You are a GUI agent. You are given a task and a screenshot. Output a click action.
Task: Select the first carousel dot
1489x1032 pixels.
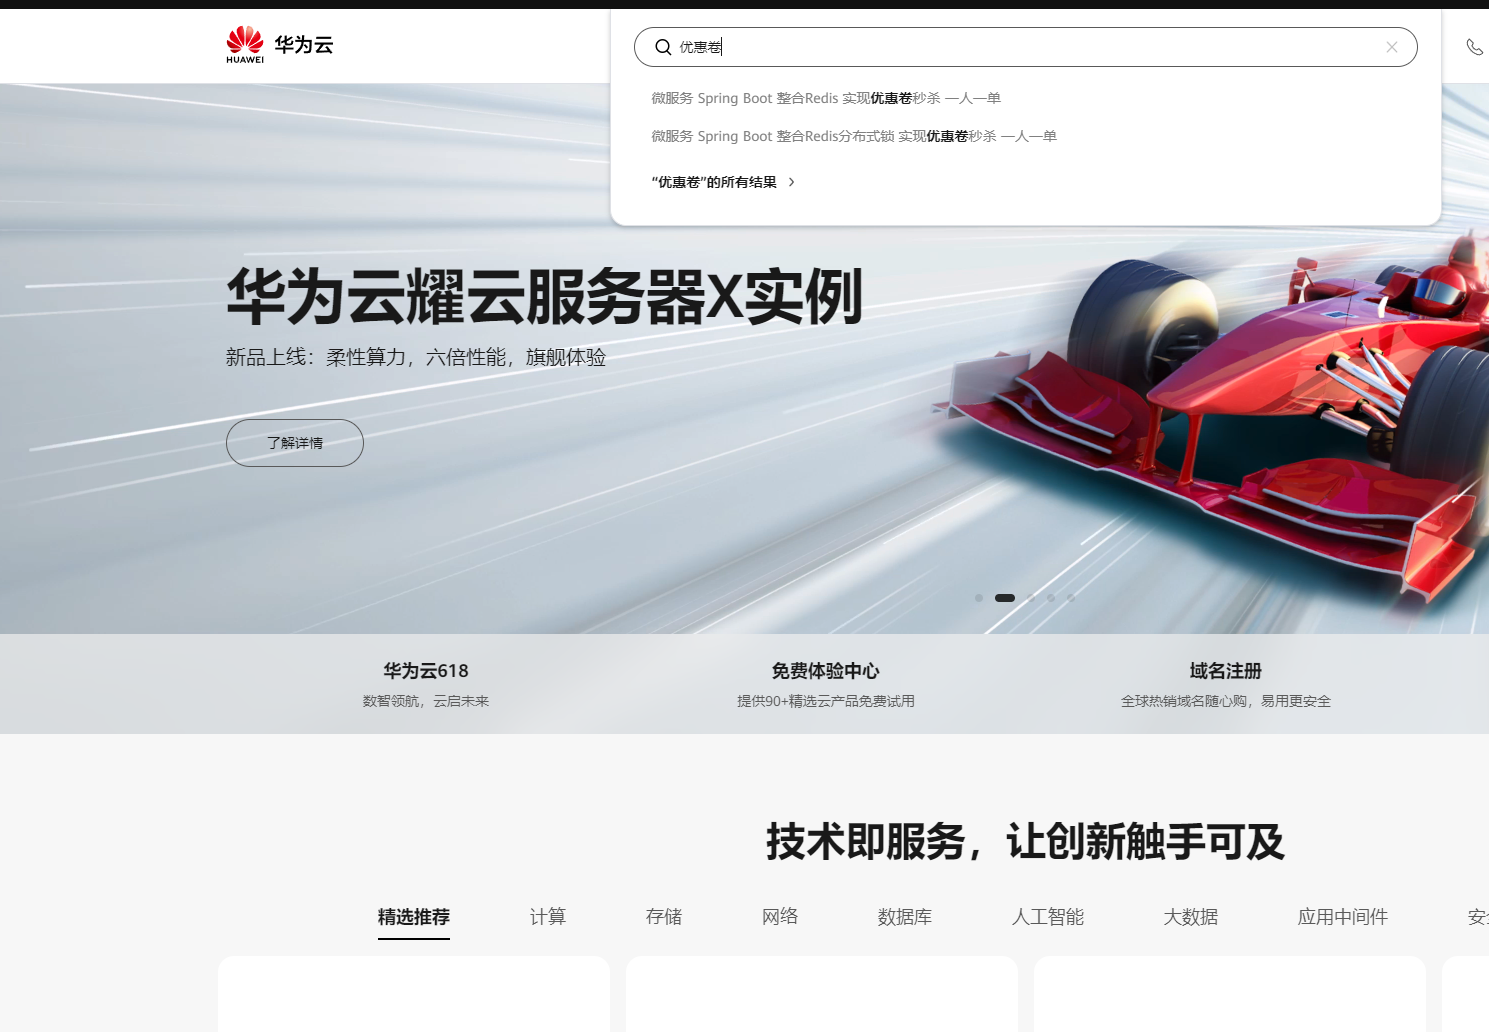click(x=979, y=598)
